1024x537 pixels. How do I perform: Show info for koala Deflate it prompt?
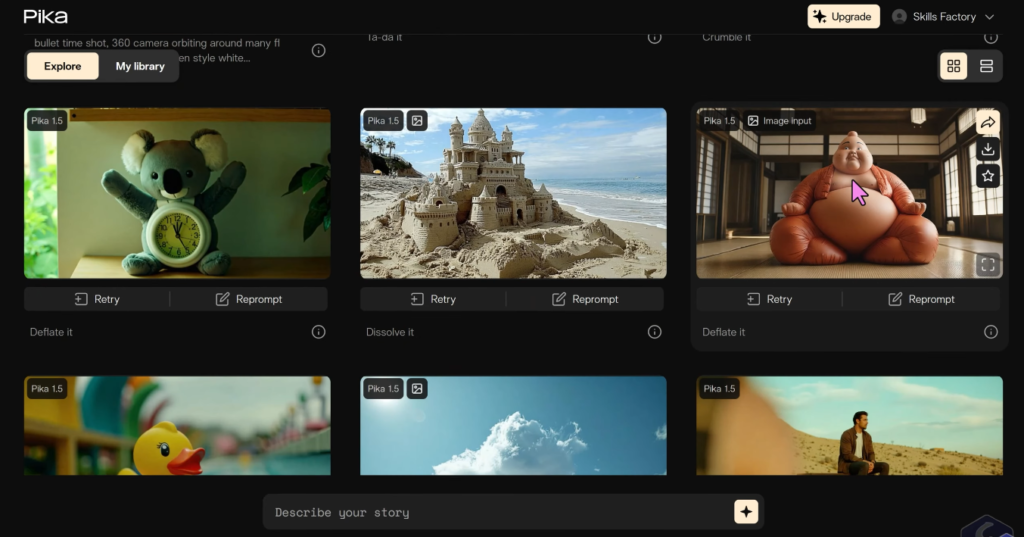318,332
